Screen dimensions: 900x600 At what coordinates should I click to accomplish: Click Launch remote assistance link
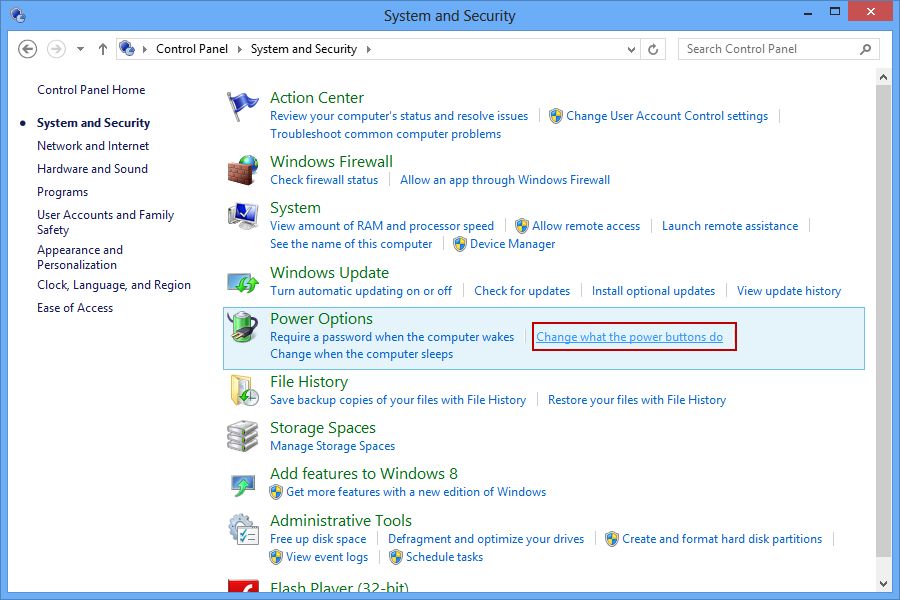click(x=730, y=226)
